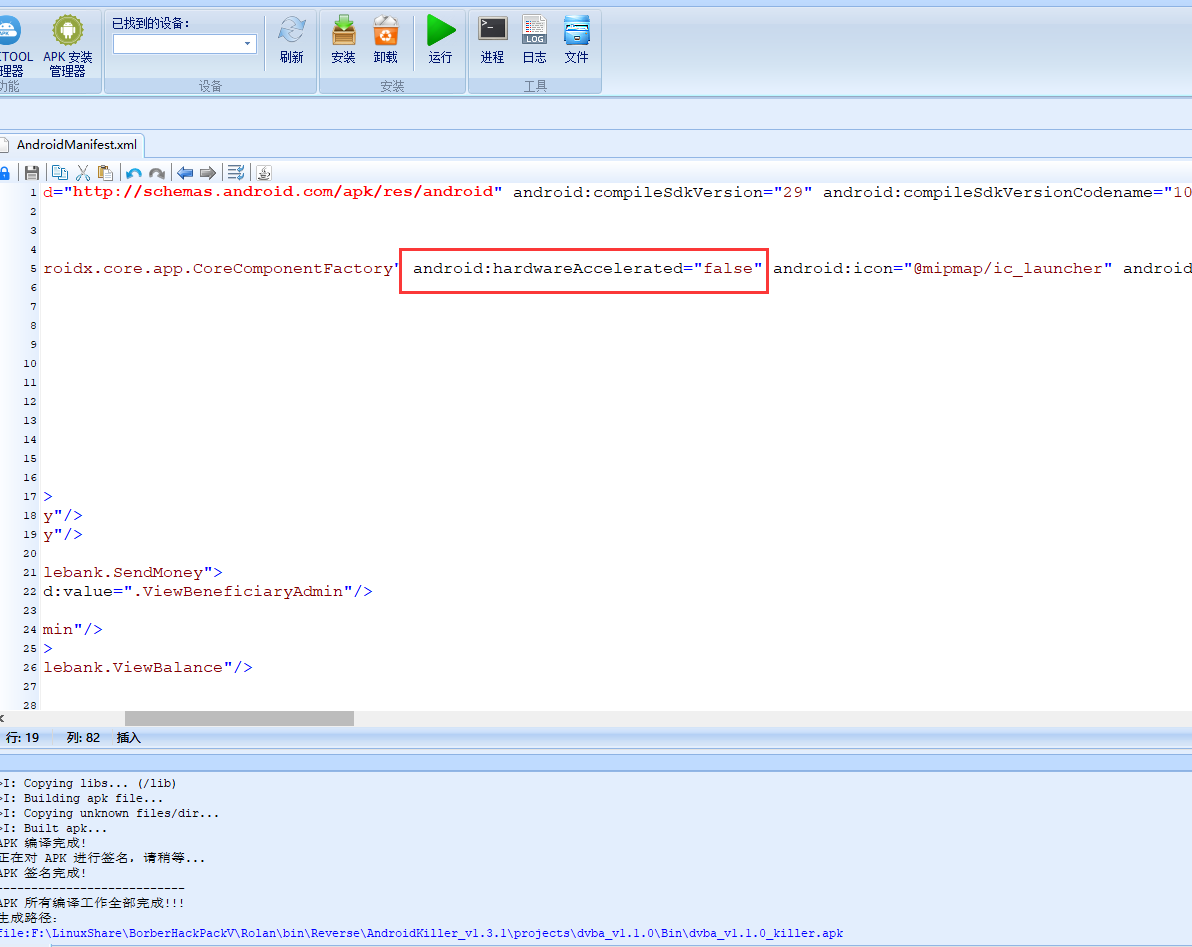Open the APK 安装管理器 tool

(68, 46)
